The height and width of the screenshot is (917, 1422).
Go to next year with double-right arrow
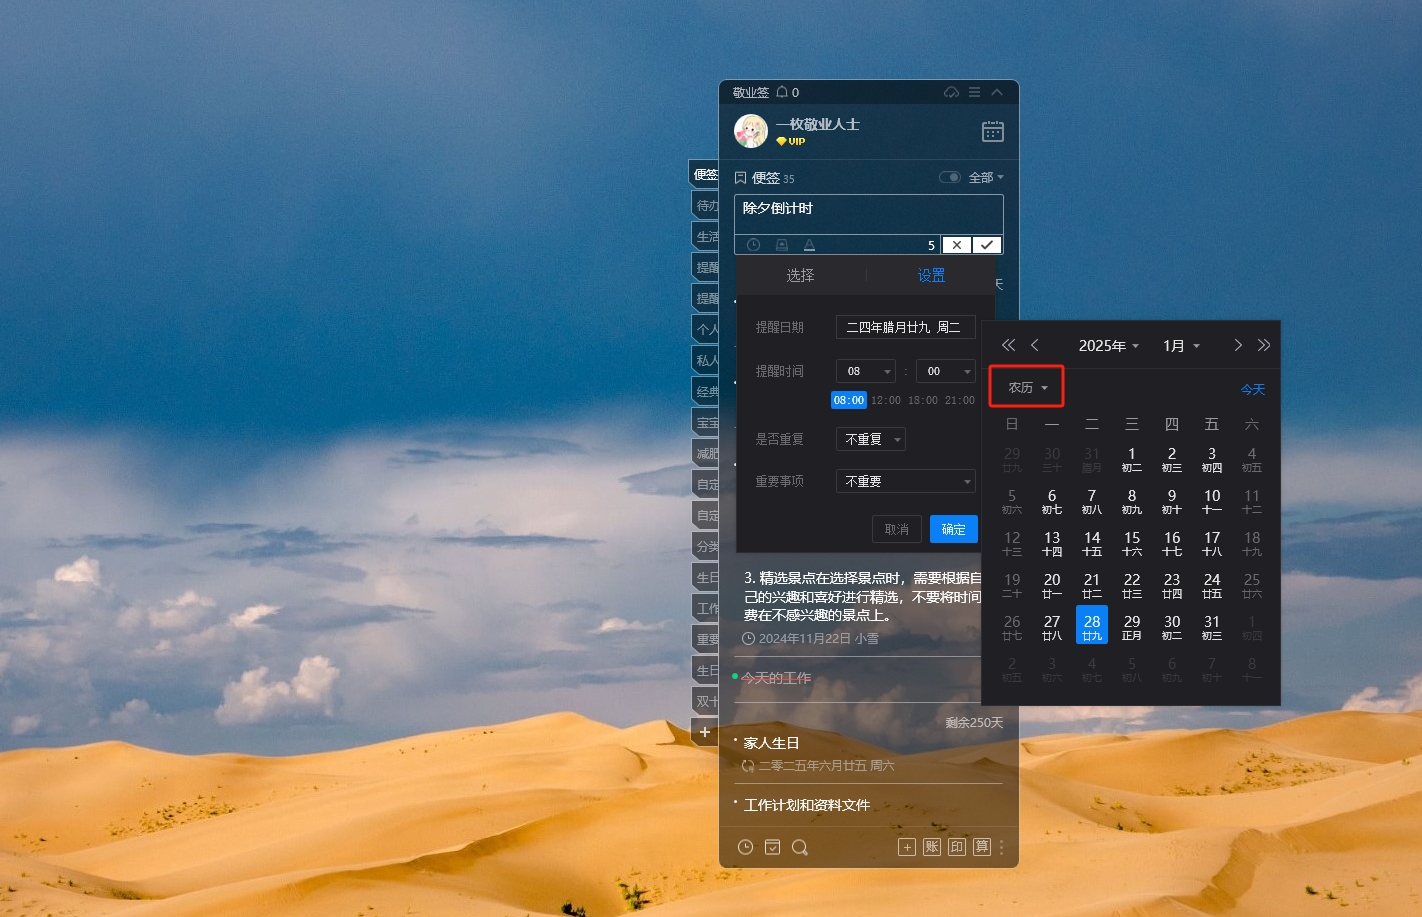click(x=1264, y=345)
